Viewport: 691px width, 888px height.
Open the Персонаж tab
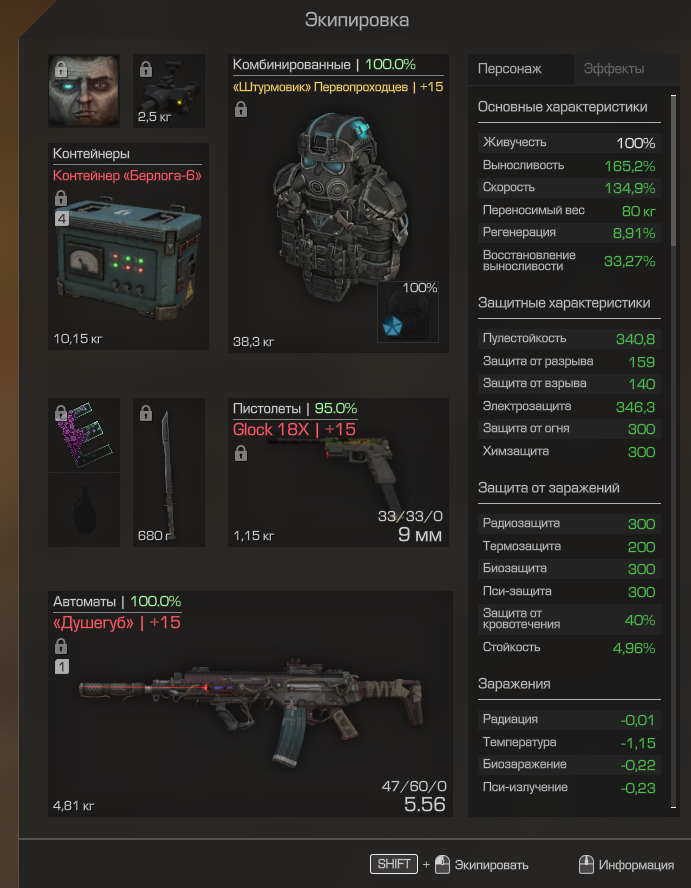point(510,69)
